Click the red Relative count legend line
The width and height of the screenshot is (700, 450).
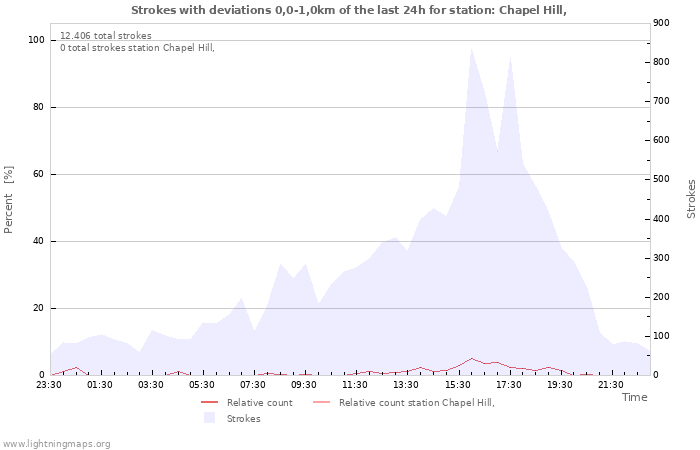209,403
